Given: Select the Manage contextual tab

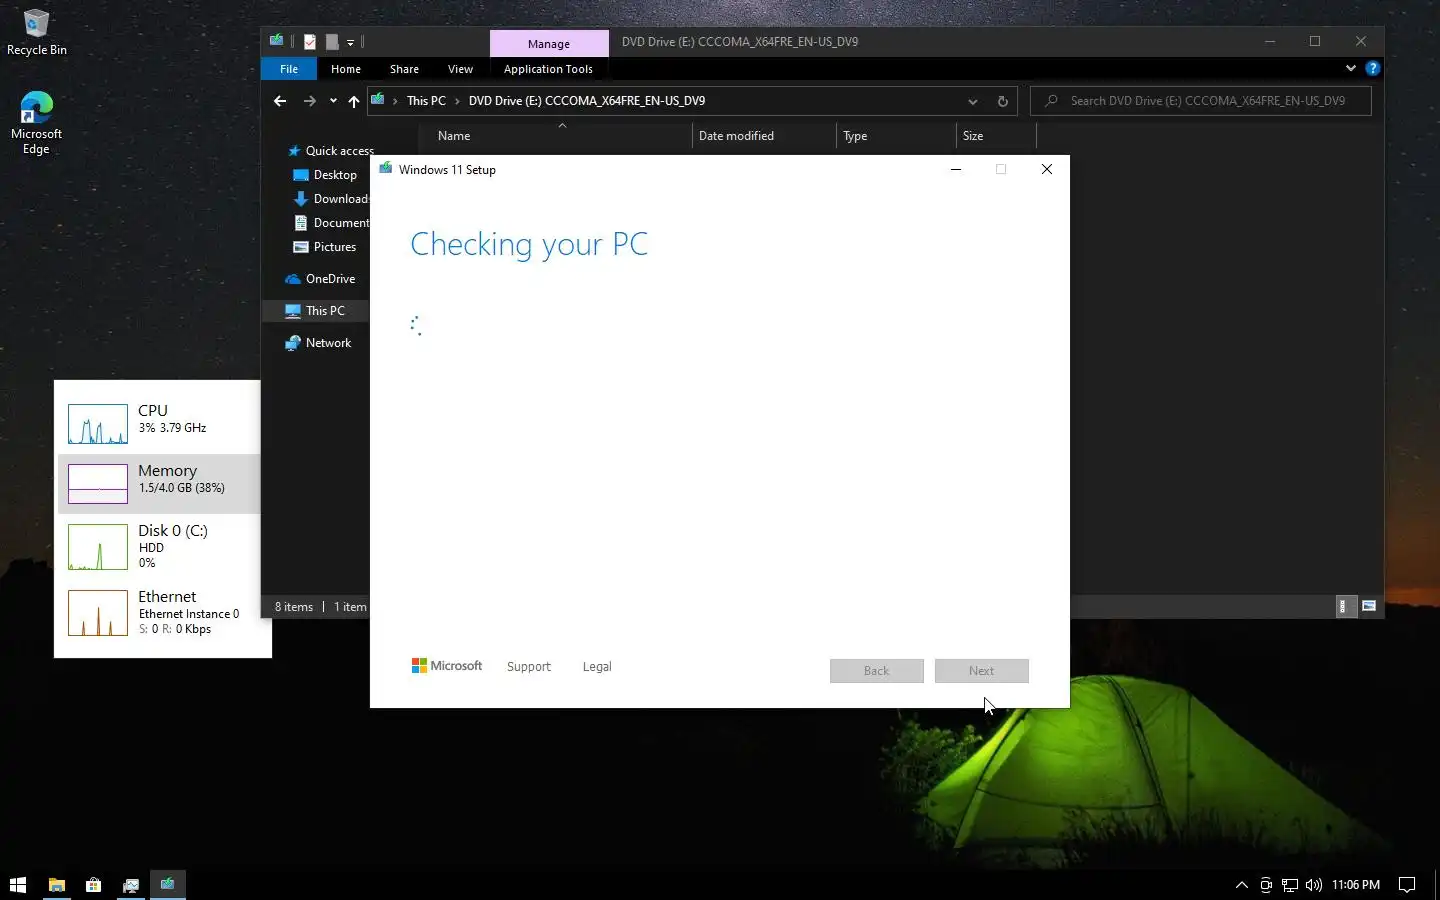Looking at the screenshot, I should (x=549, y=43).
